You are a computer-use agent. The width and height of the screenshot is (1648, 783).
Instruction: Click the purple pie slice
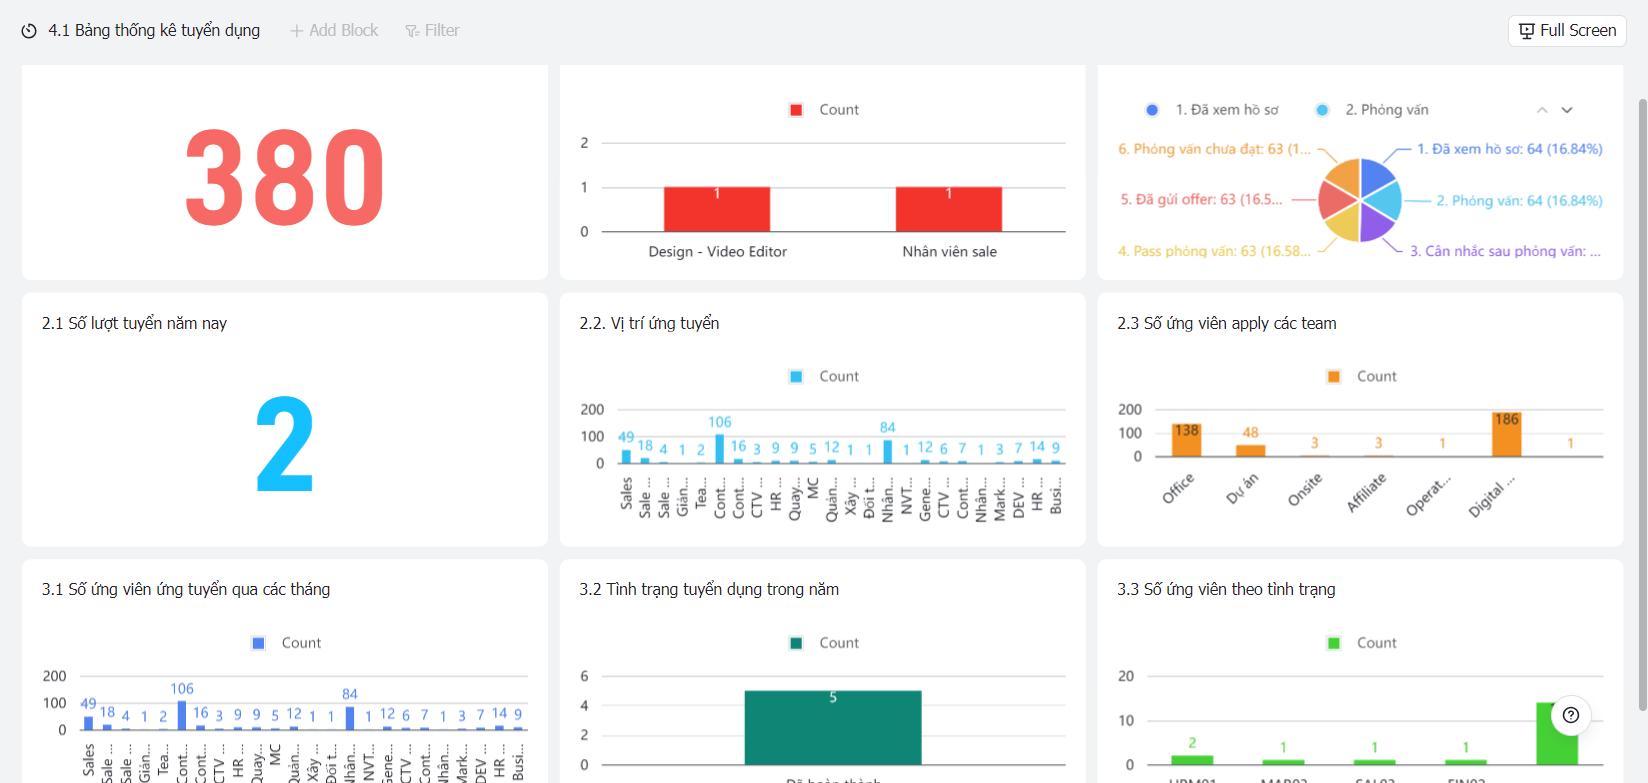pos(1374,223)
